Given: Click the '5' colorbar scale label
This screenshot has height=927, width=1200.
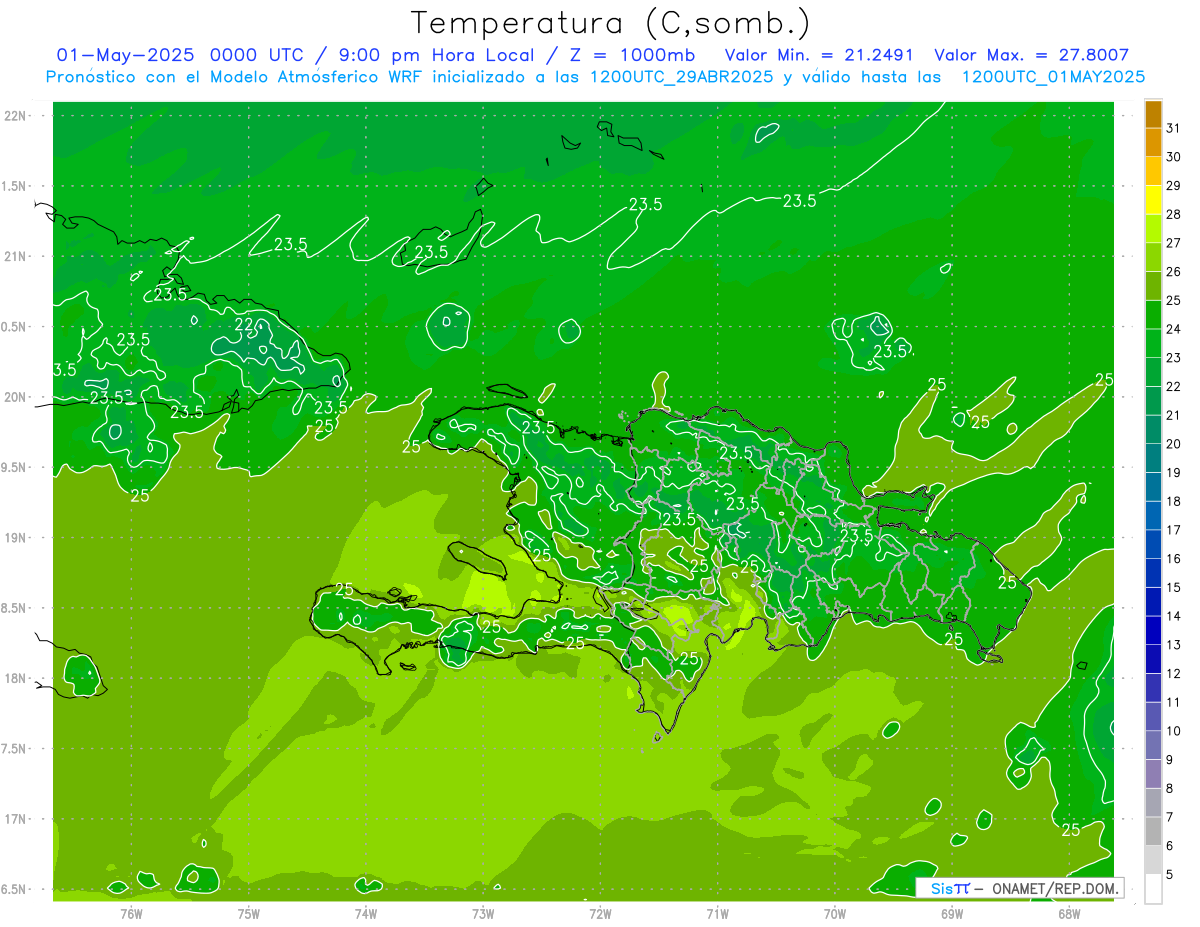Looking at the screenshot, I should click(x=1170, y=875).
